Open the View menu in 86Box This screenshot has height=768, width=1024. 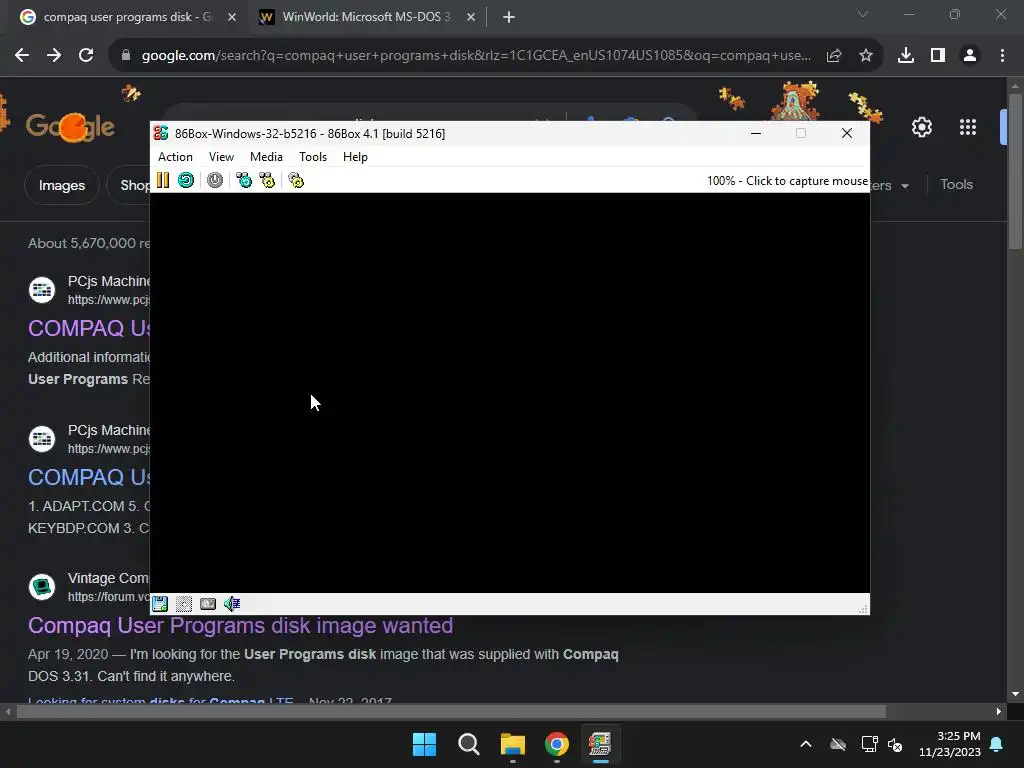221,157
